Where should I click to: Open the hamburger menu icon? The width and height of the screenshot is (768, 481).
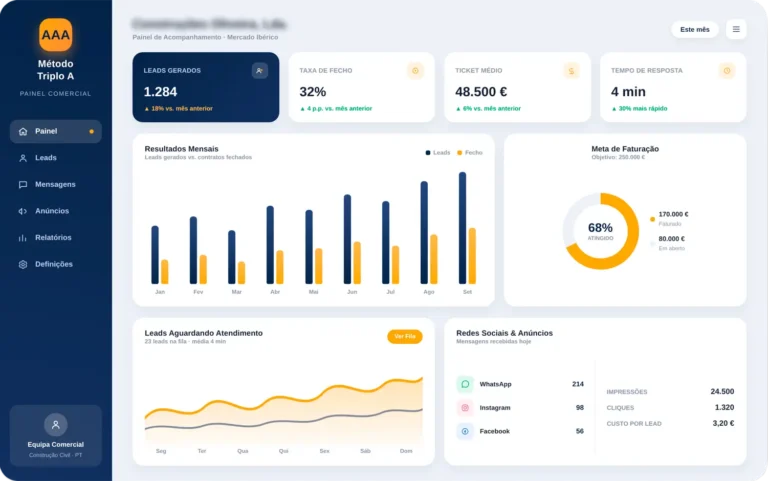click(736, 29)
